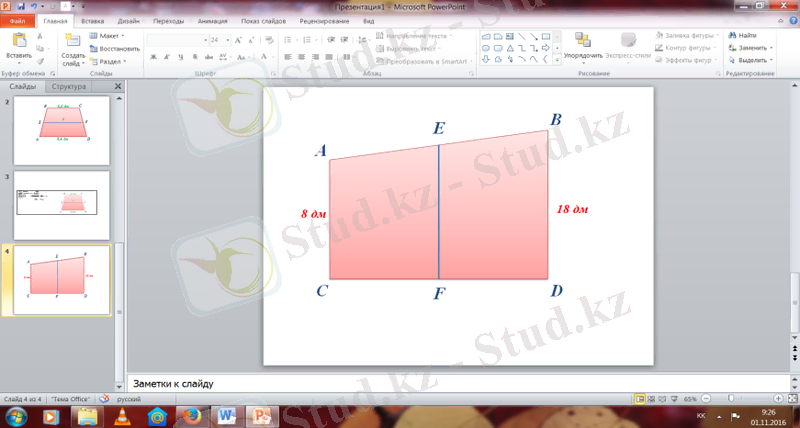
Task: Switch to the Вставка ribbon tab
Action: pos(92,20)
